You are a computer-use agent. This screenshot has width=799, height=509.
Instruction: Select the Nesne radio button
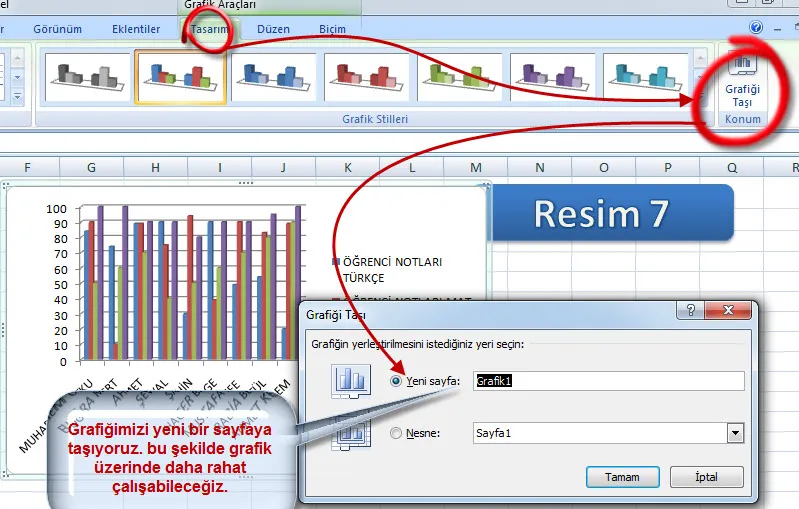point(397,433)
